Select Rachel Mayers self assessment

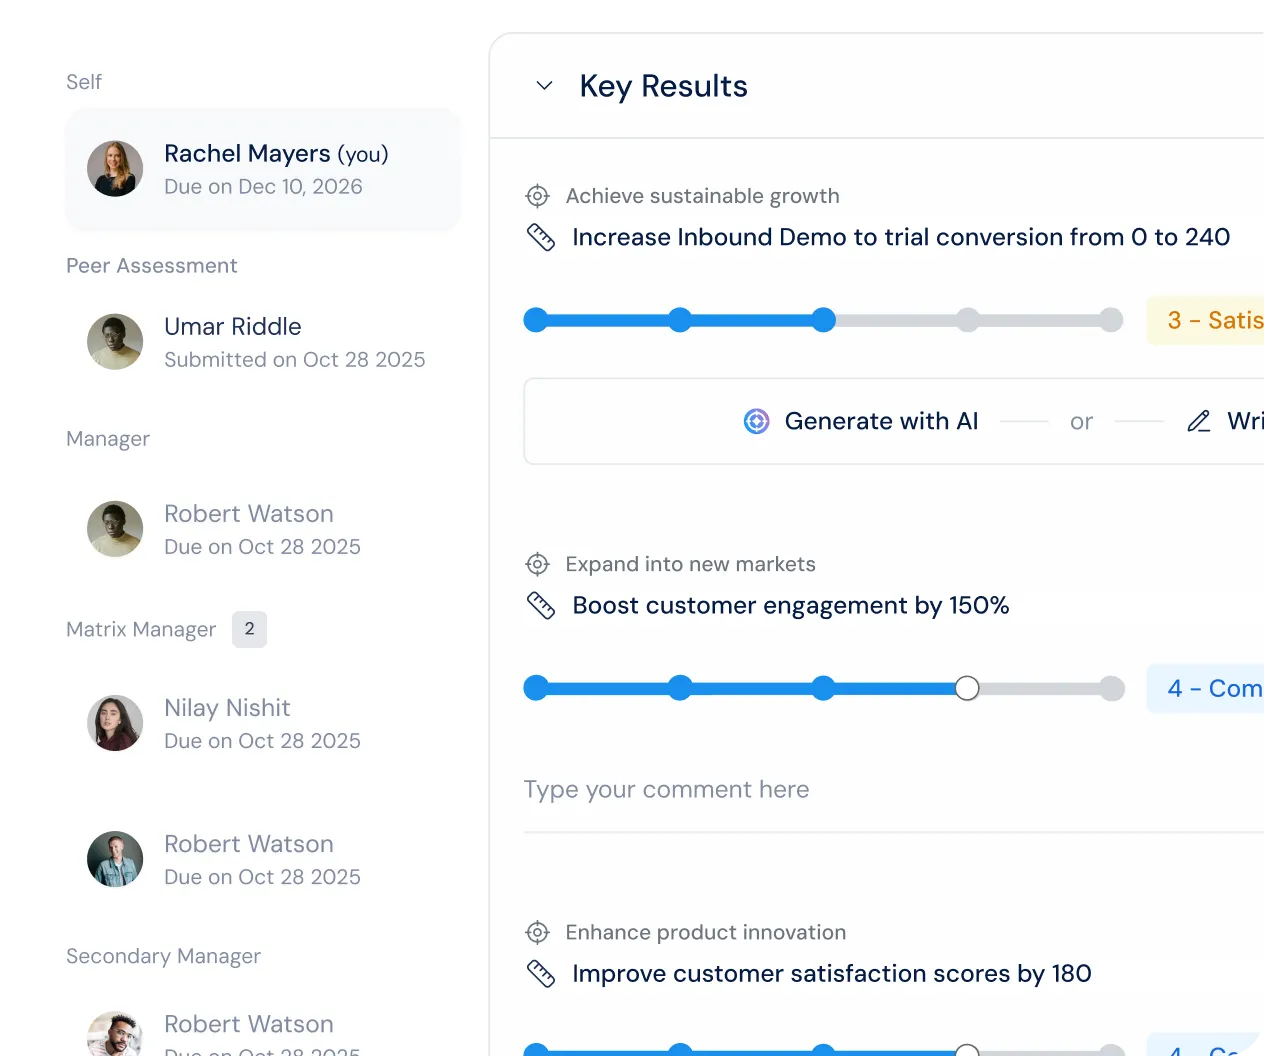(263, 169)
